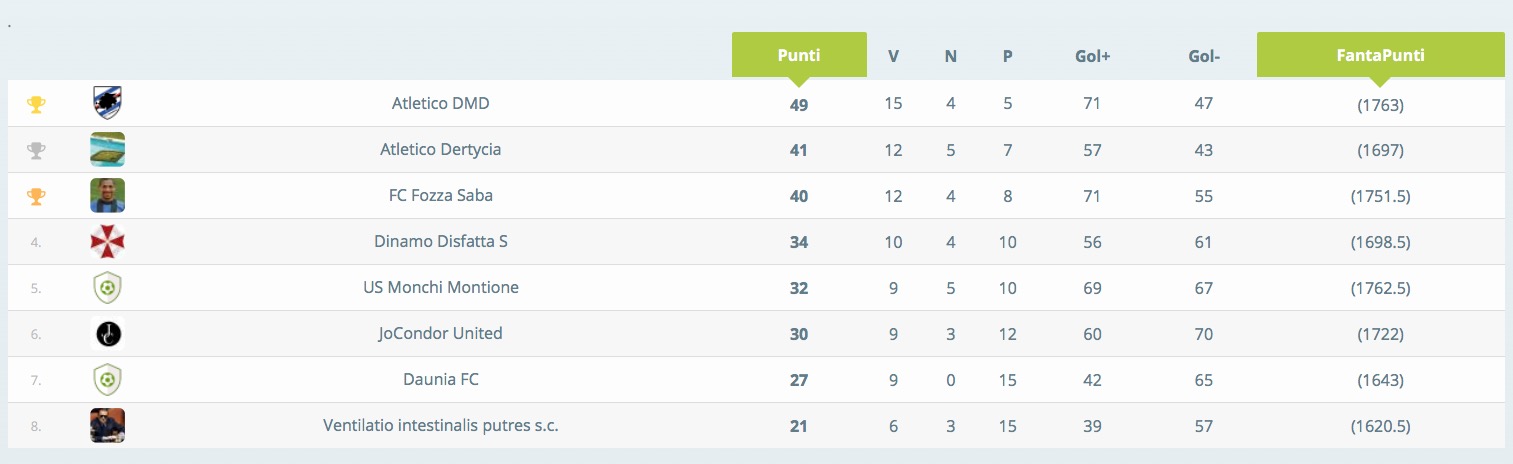Image resolution: width=1513 pixels, height=464 pixels.
Task: Open the JoCondor United team name
Action: [441, 333]
